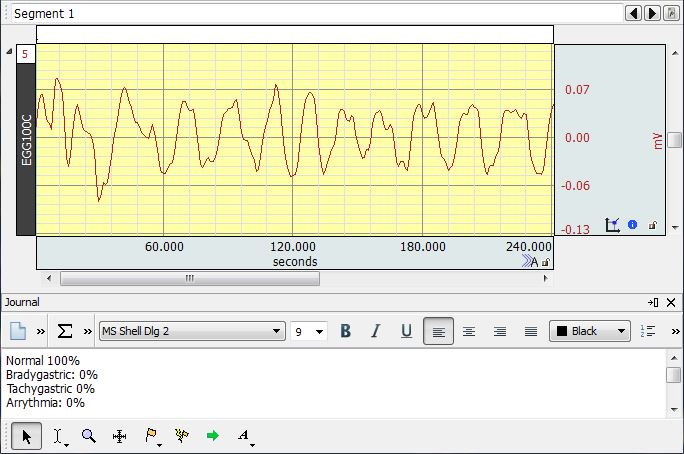The height and width of the screenshot is (454, 684).
Task: Select the arrow pointer tool
Action: (x=27, y=436)
